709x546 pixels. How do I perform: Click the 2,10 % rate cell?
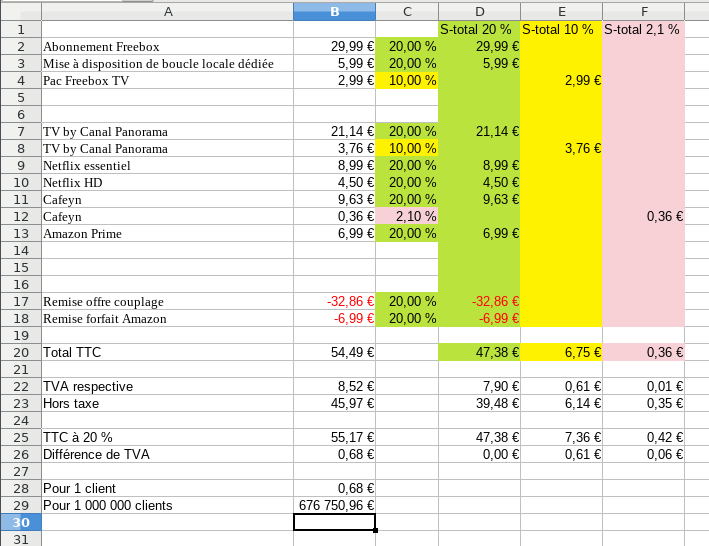(x=407, y=217)
